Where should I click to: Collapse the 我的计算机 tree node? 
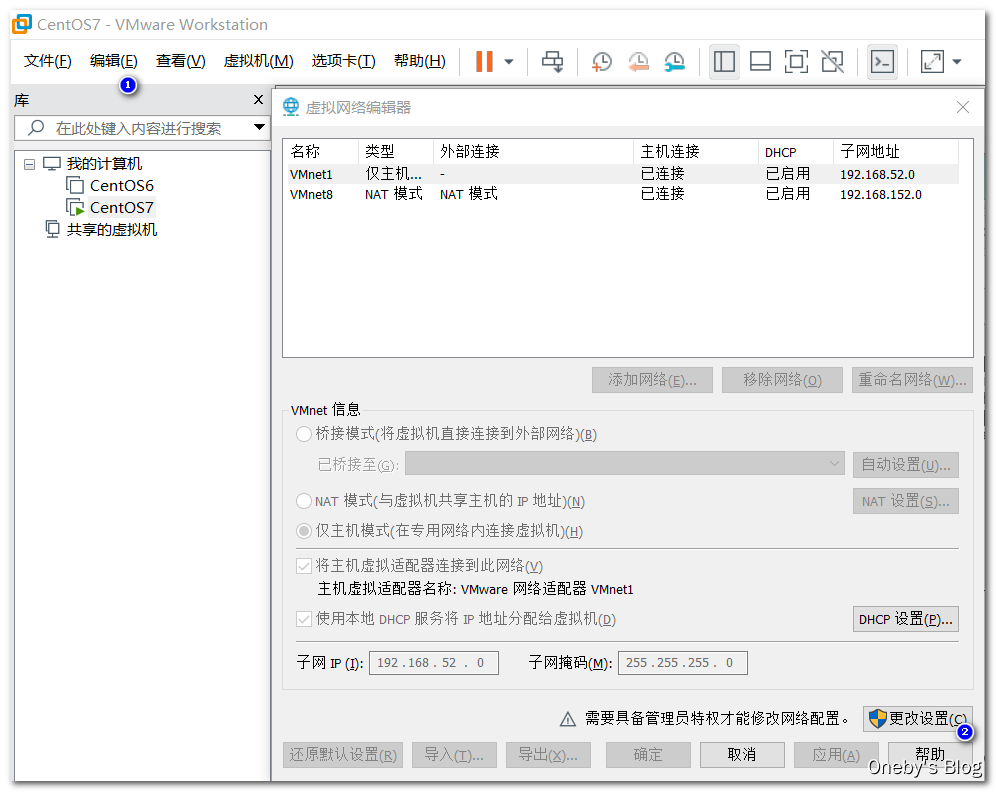(x=29, y=164)
